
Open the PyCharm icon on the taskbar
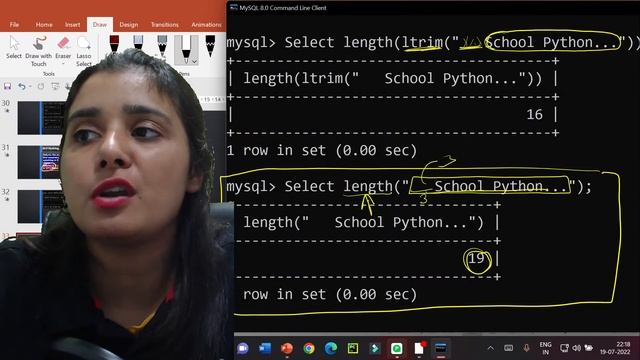(x=353, y=348)
